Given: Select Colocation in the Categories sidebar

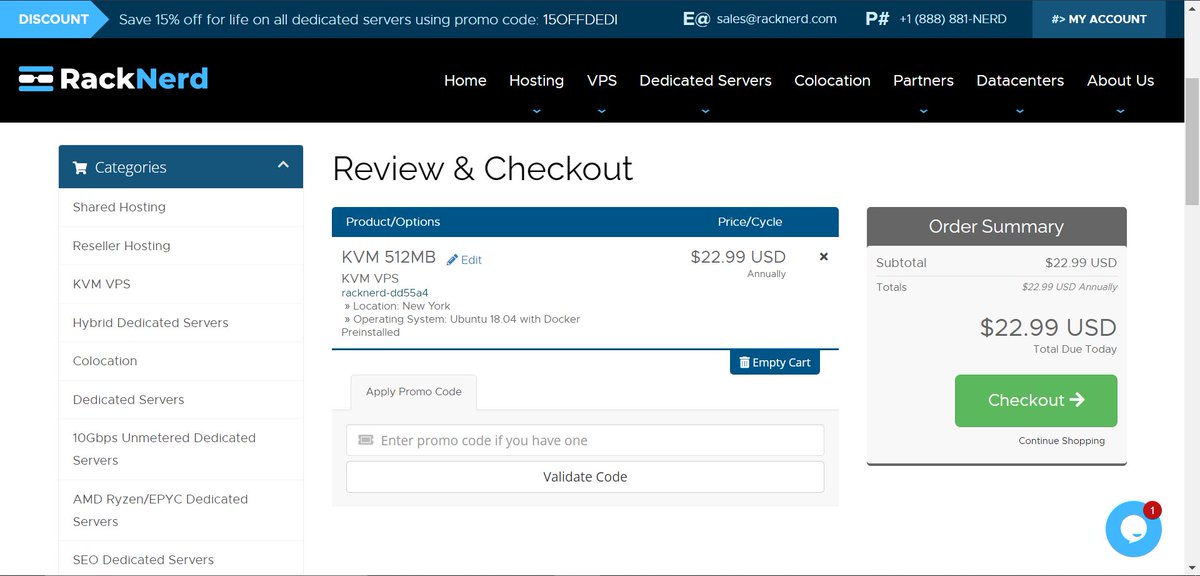Looking at the screenshot, I should click(105, 361).
